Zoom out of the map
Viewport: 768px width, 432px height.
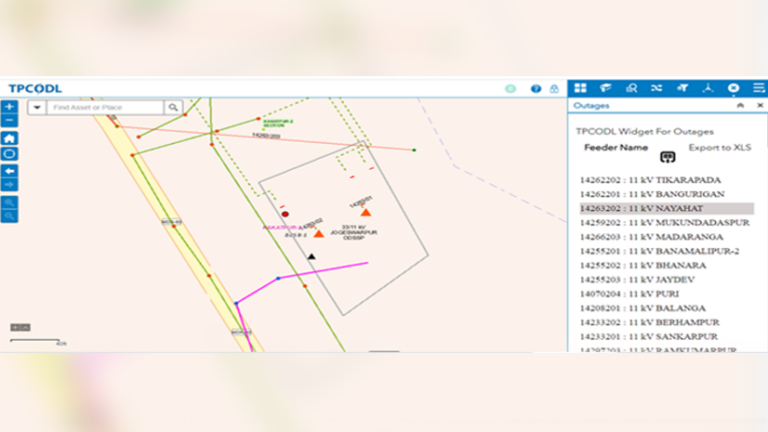pyautogui.click(x=9, y=119)
